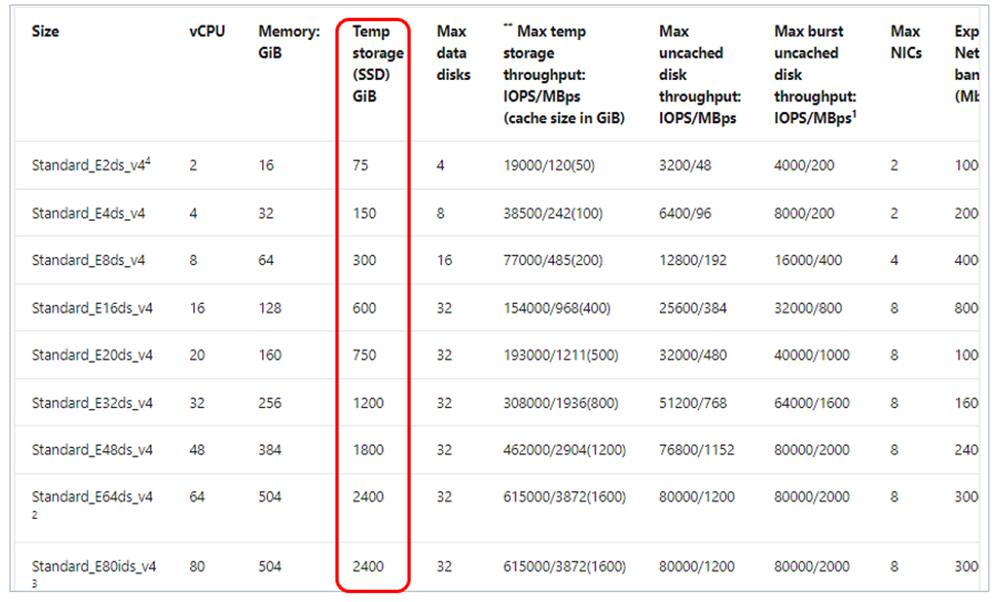Select the Standard_E16ds_v4 size name
999x602 pixels.
coord(92,308)
